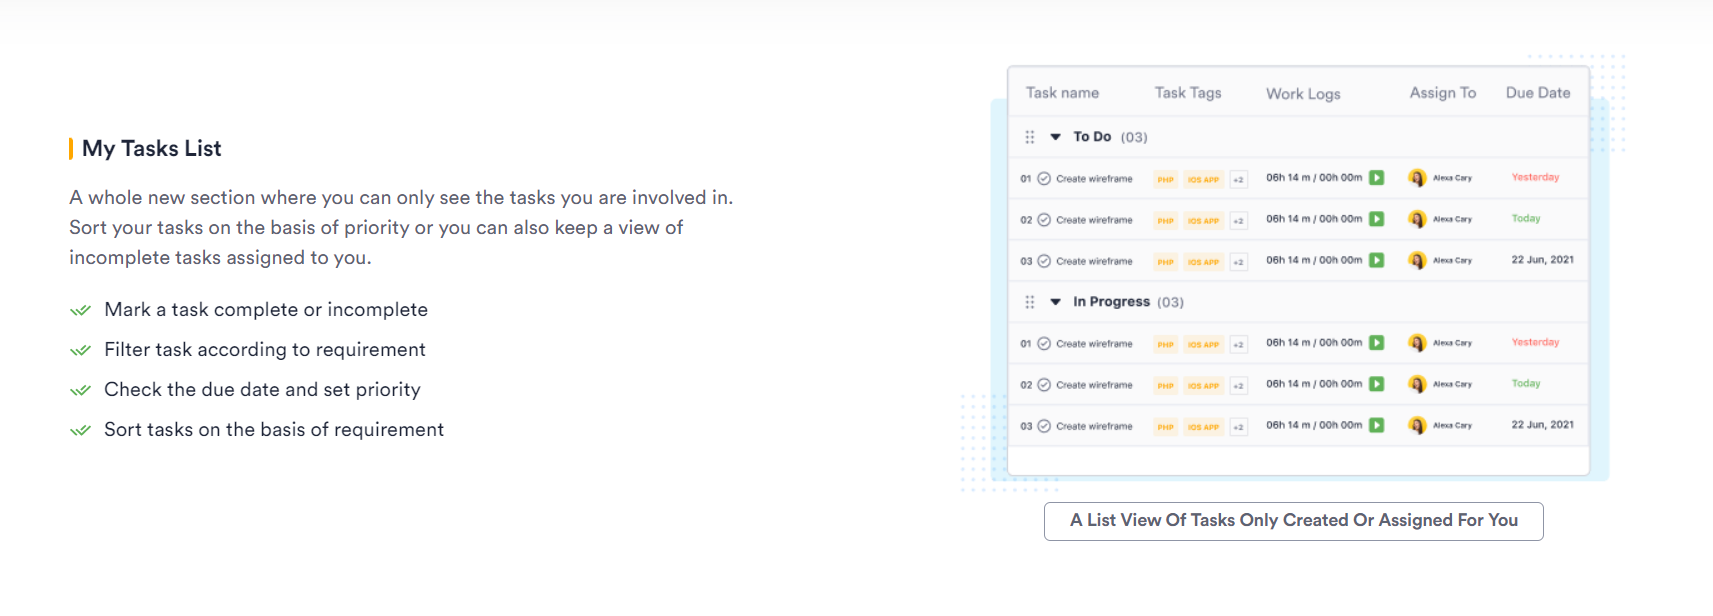
Task: Click the orange PHP tag on second To Do task
Action: click(1166, 221)
